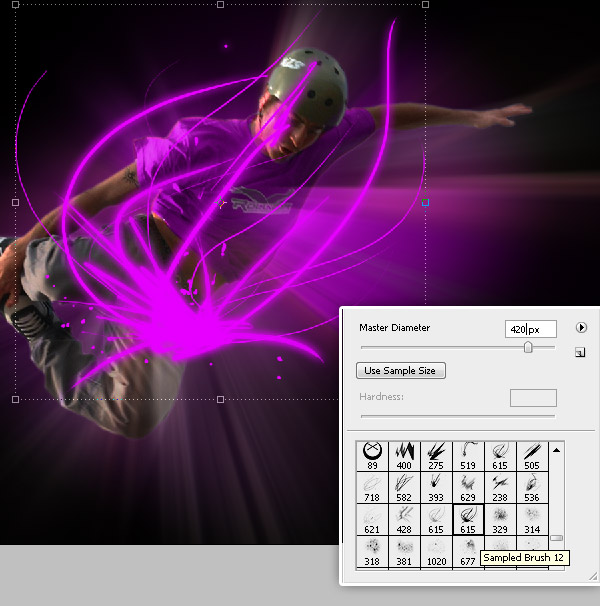Click the blue right-middle transform handle
The width and height of the screenshot is (600, 606).
[x=425, y=203]
